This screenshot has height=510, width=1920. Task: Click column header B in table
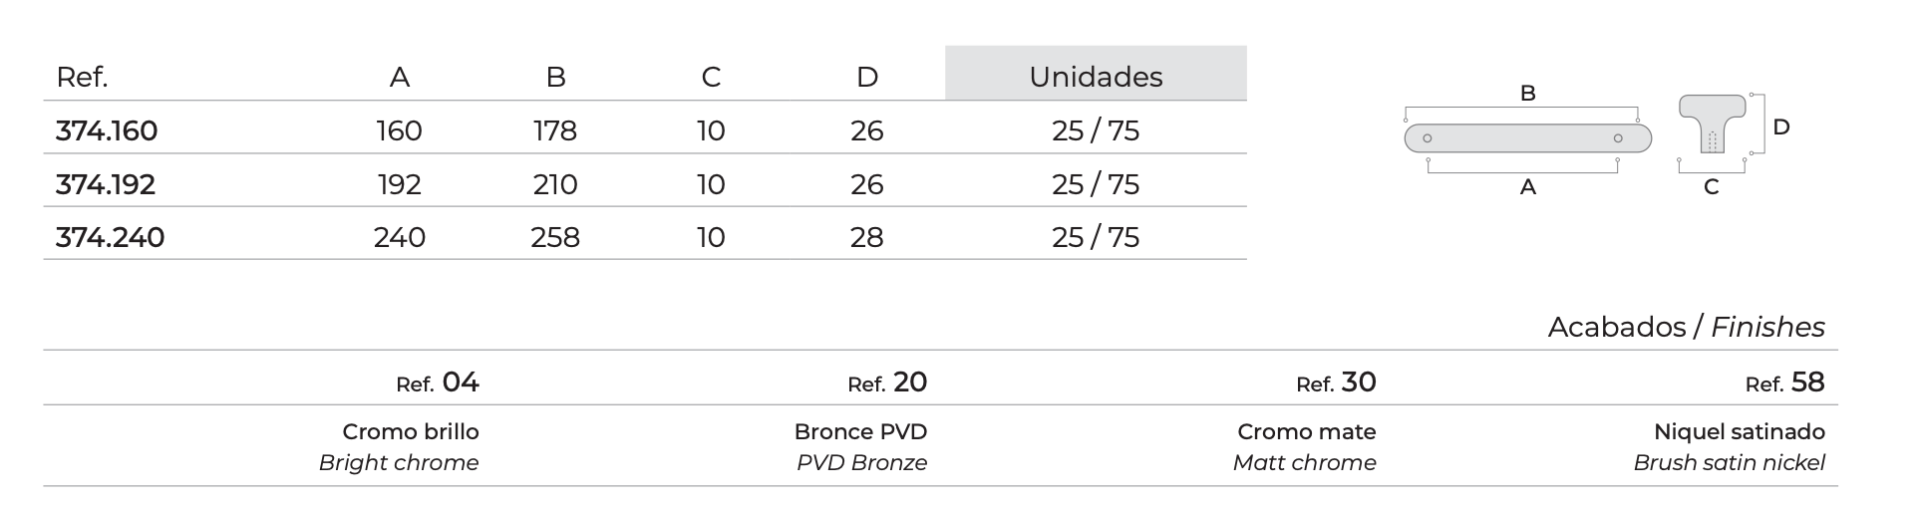pos(556,77)
